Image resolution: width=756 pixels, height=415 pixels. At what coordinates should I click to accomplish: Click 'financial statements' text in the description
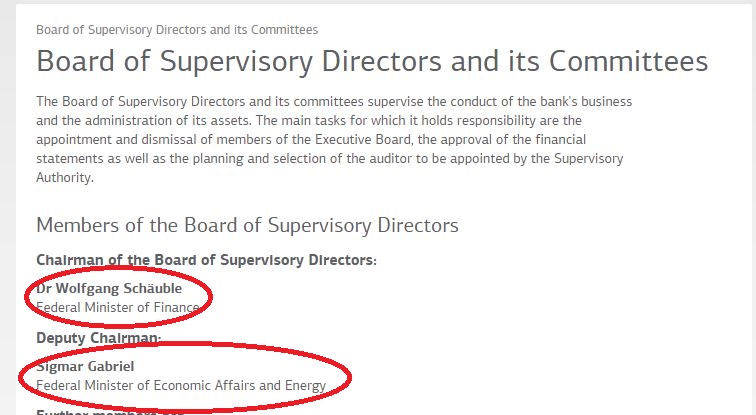tap(311, 149)
